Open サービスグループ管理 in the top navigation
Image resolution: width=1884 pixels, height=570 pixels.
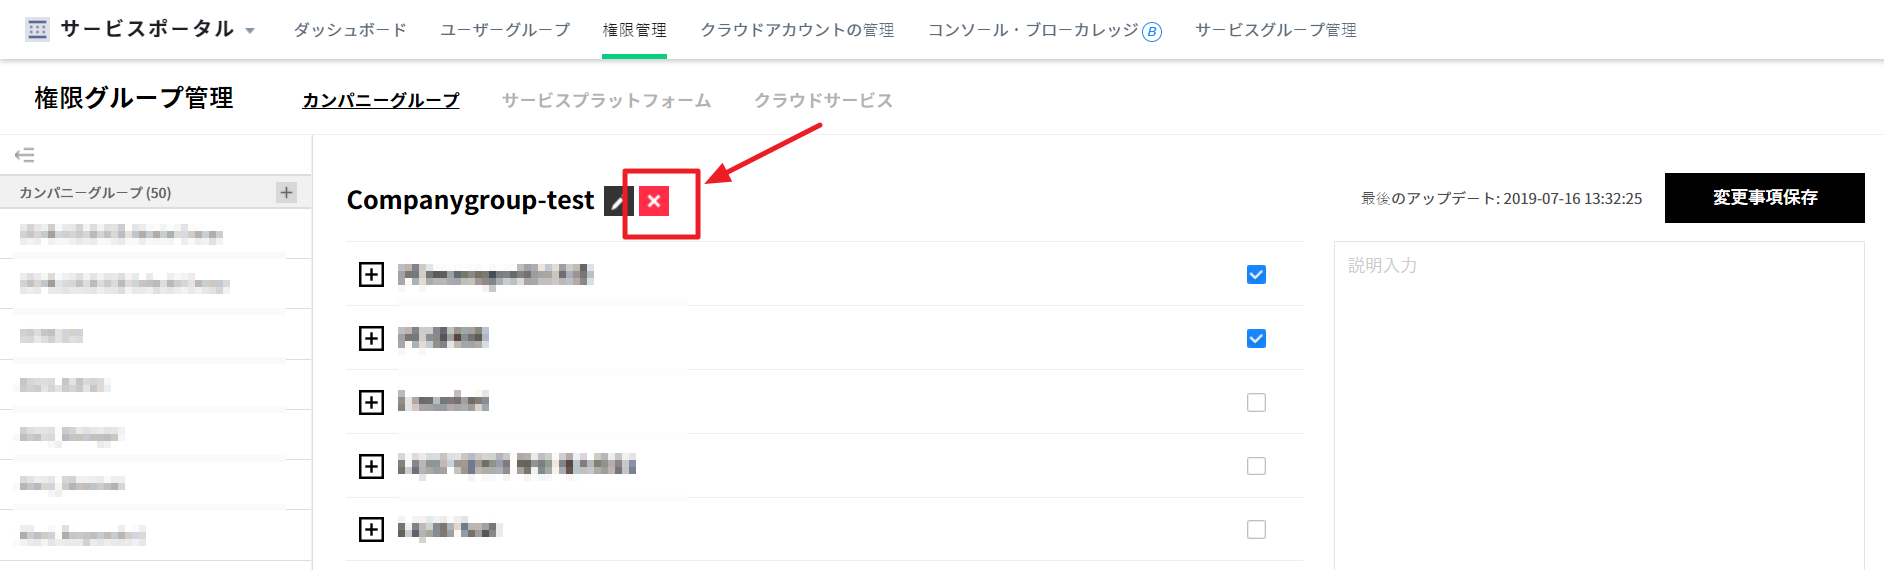[x=1276, y=30]
